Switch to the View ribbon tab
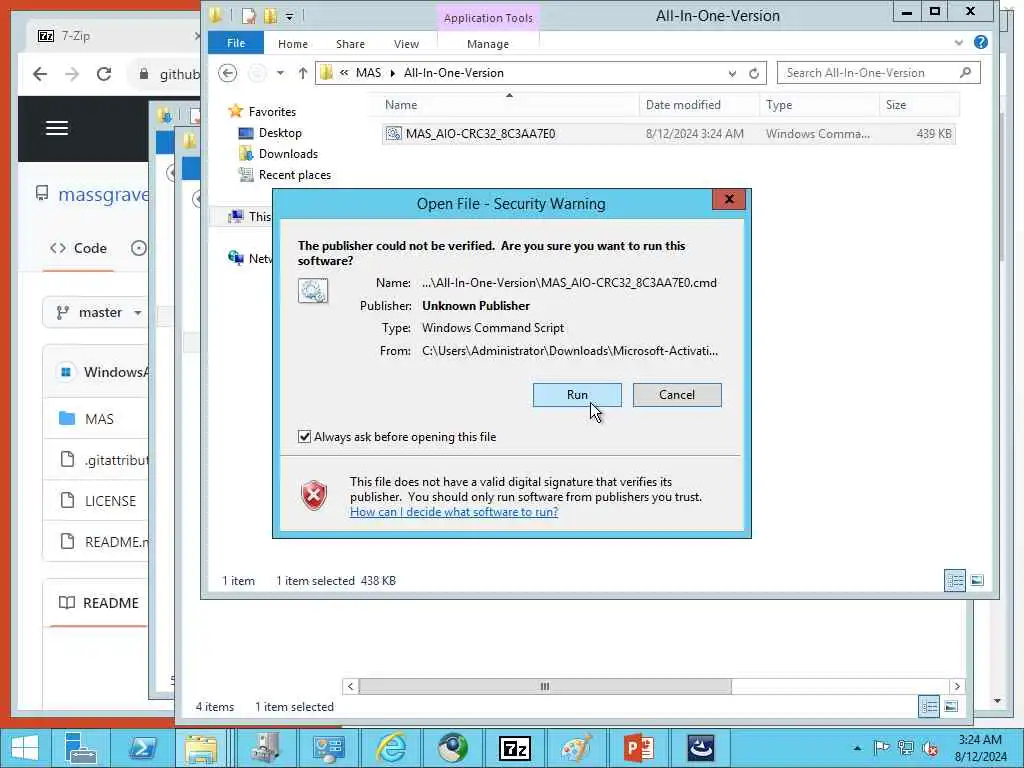 tap(406, 44)
